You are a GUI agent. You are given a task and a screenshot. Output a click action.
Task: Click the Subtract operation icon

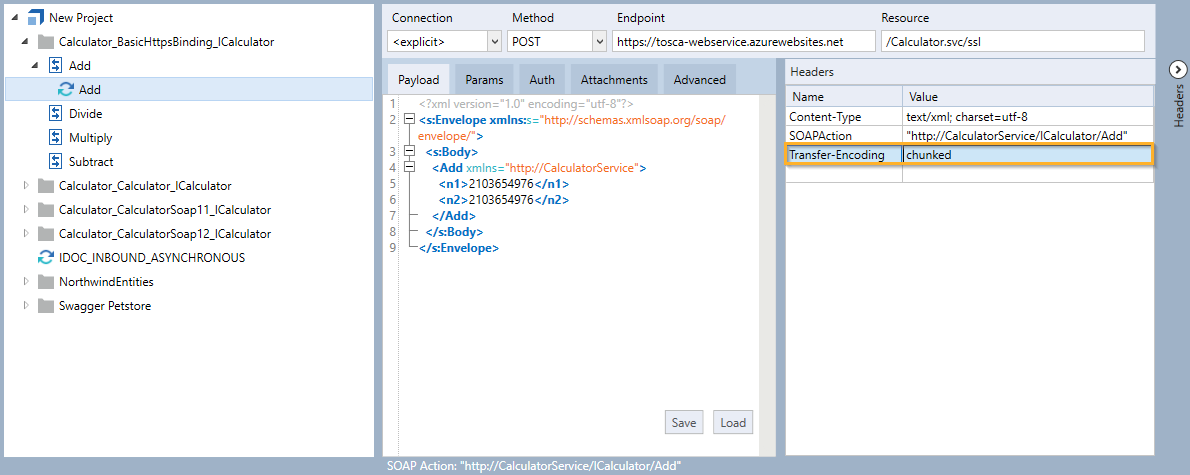pyautogui.click(x=56, y=162)
